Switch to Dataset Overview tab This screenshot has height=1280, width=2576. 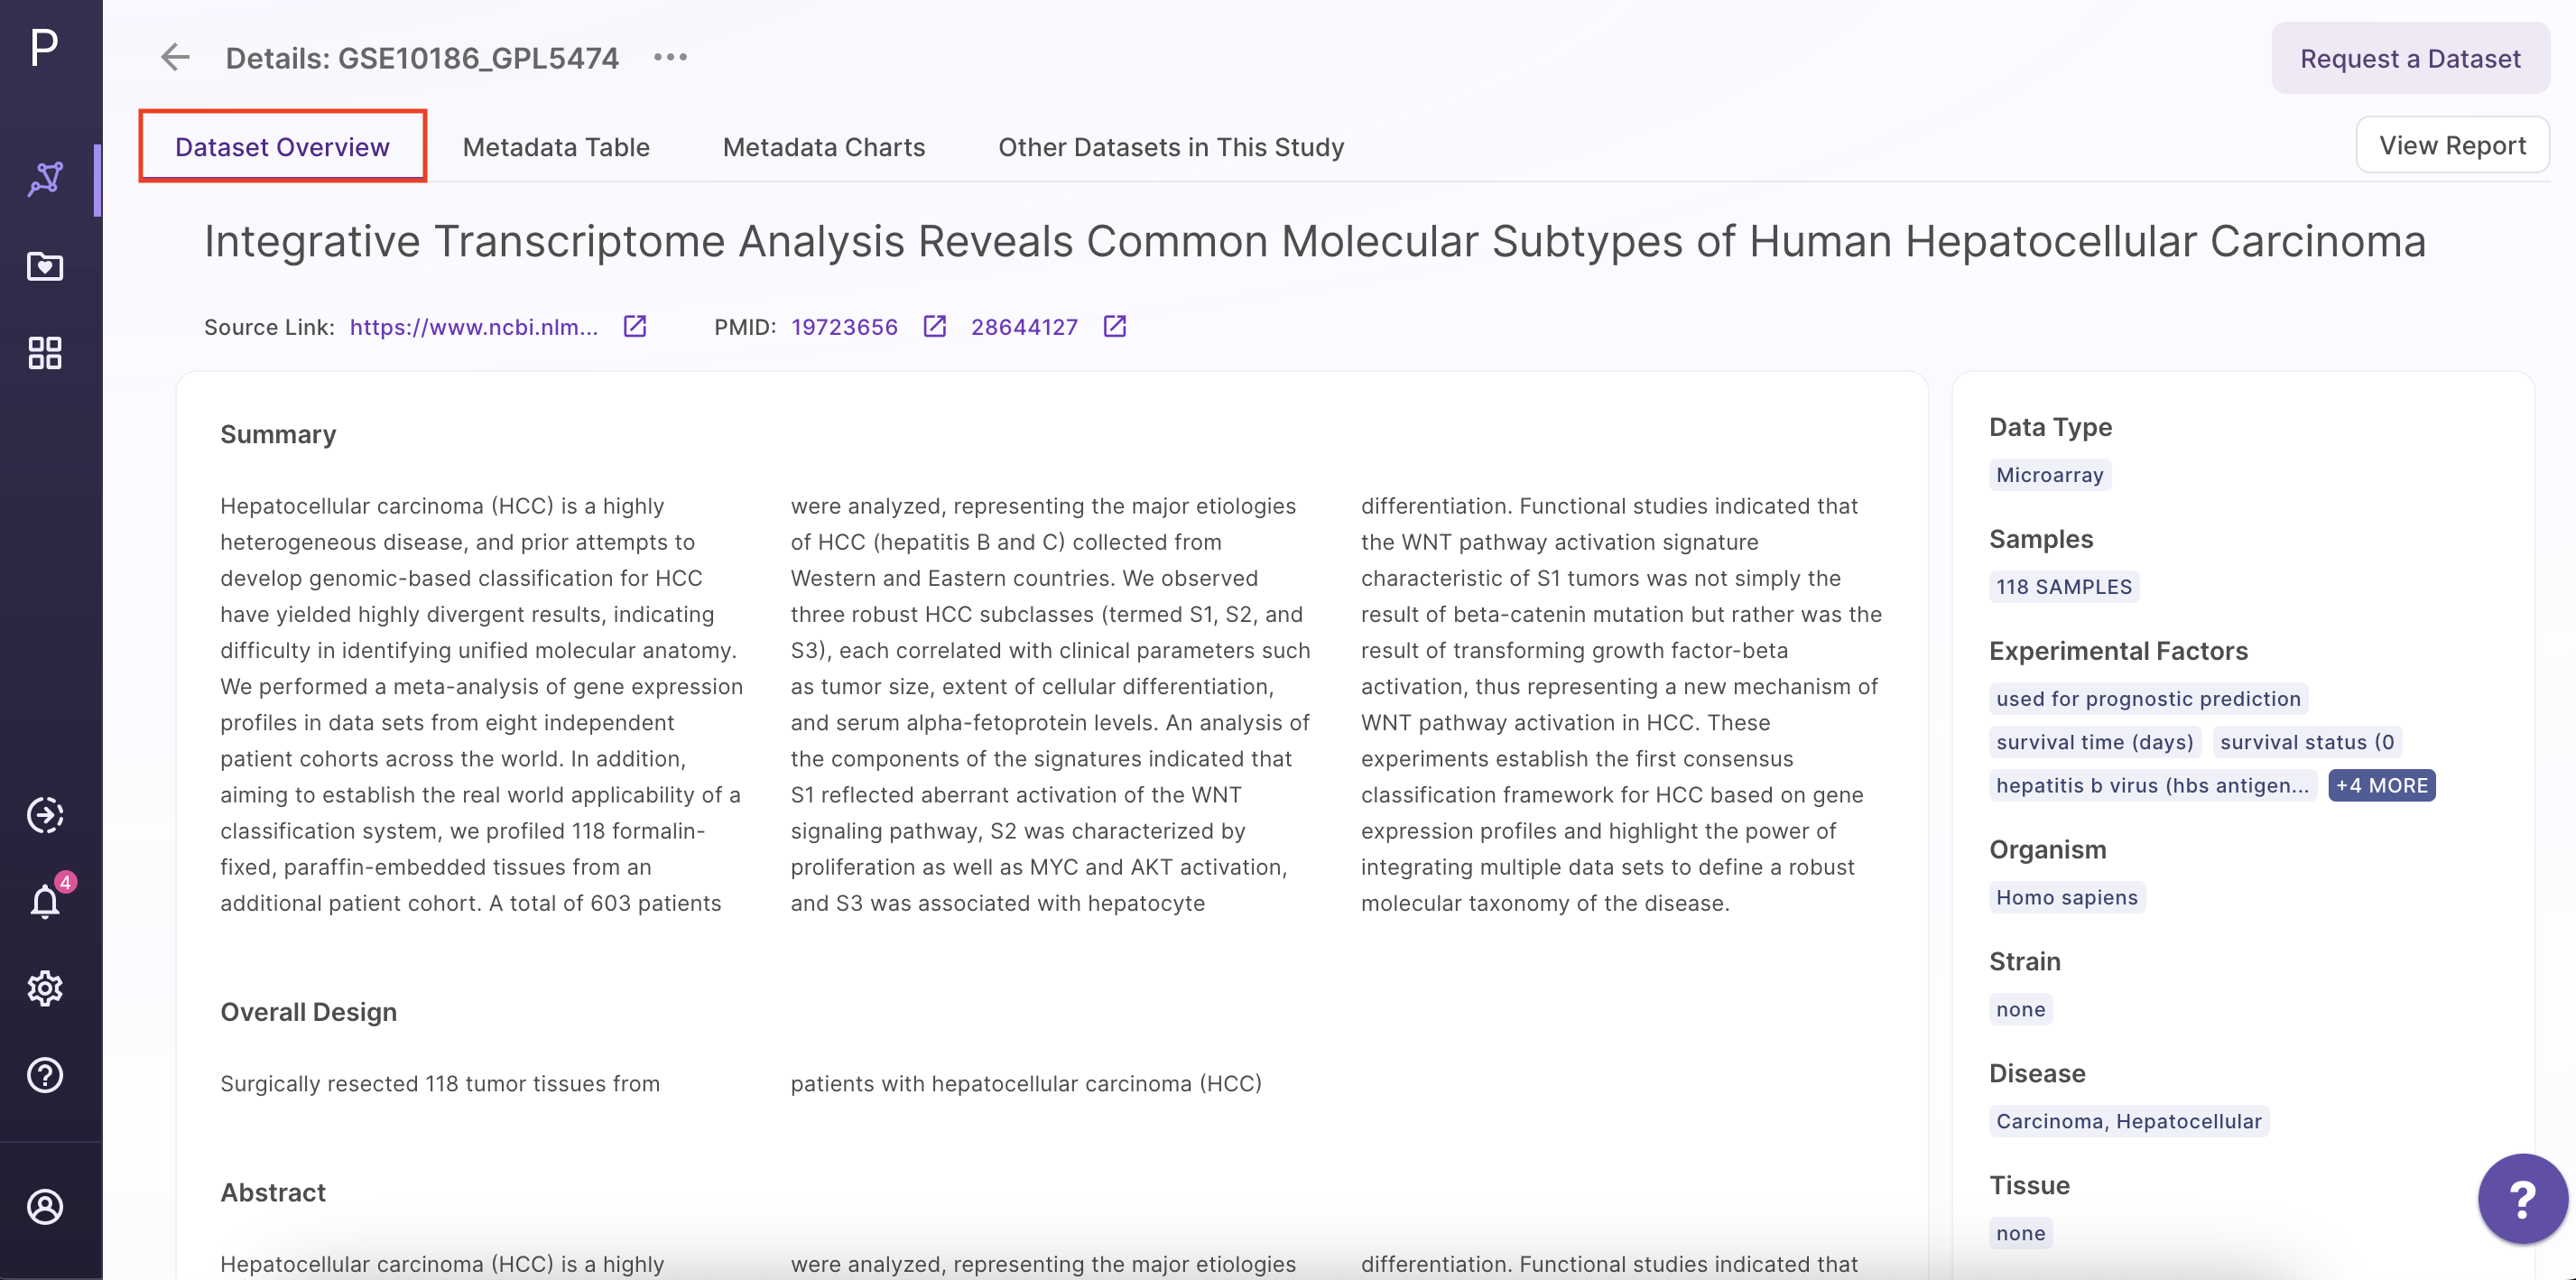(x=282, y=146)
